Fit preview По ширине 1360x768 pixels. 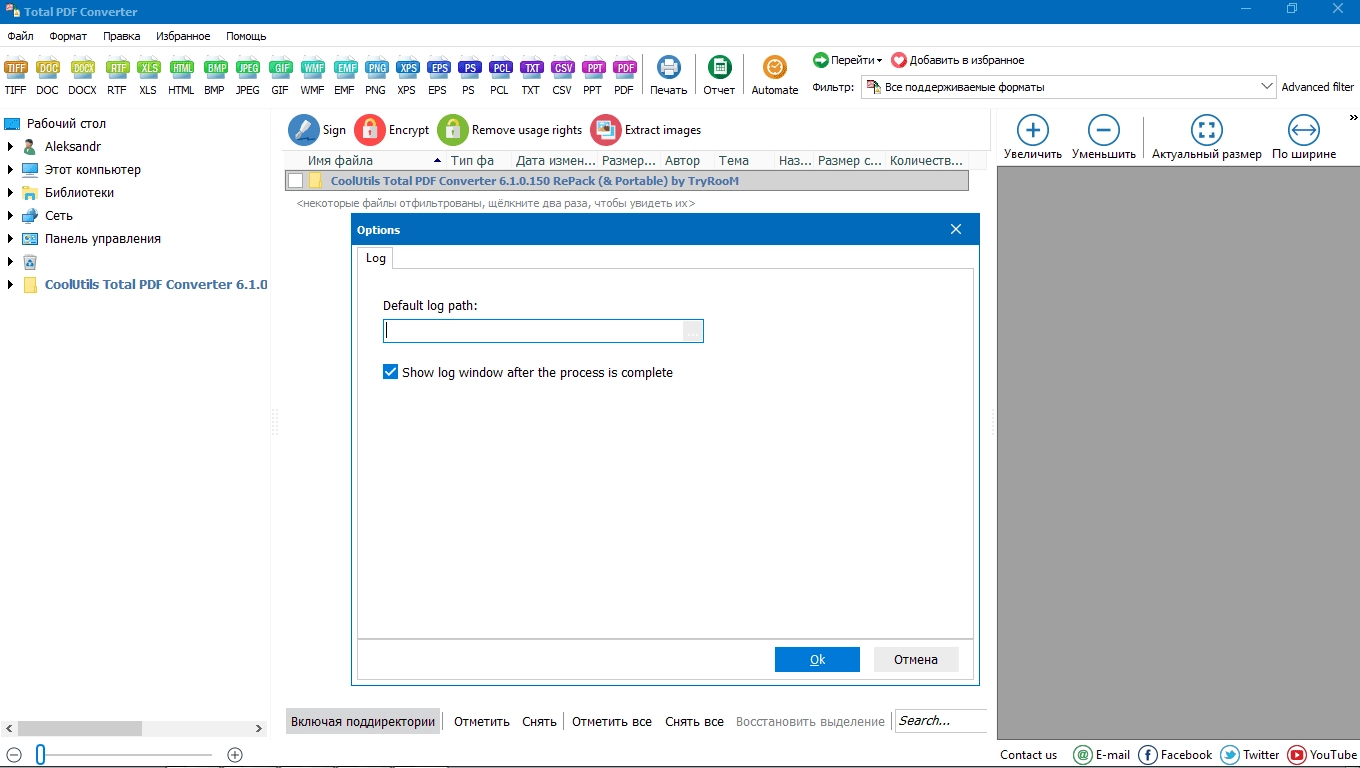click(x=1304, y=138)
